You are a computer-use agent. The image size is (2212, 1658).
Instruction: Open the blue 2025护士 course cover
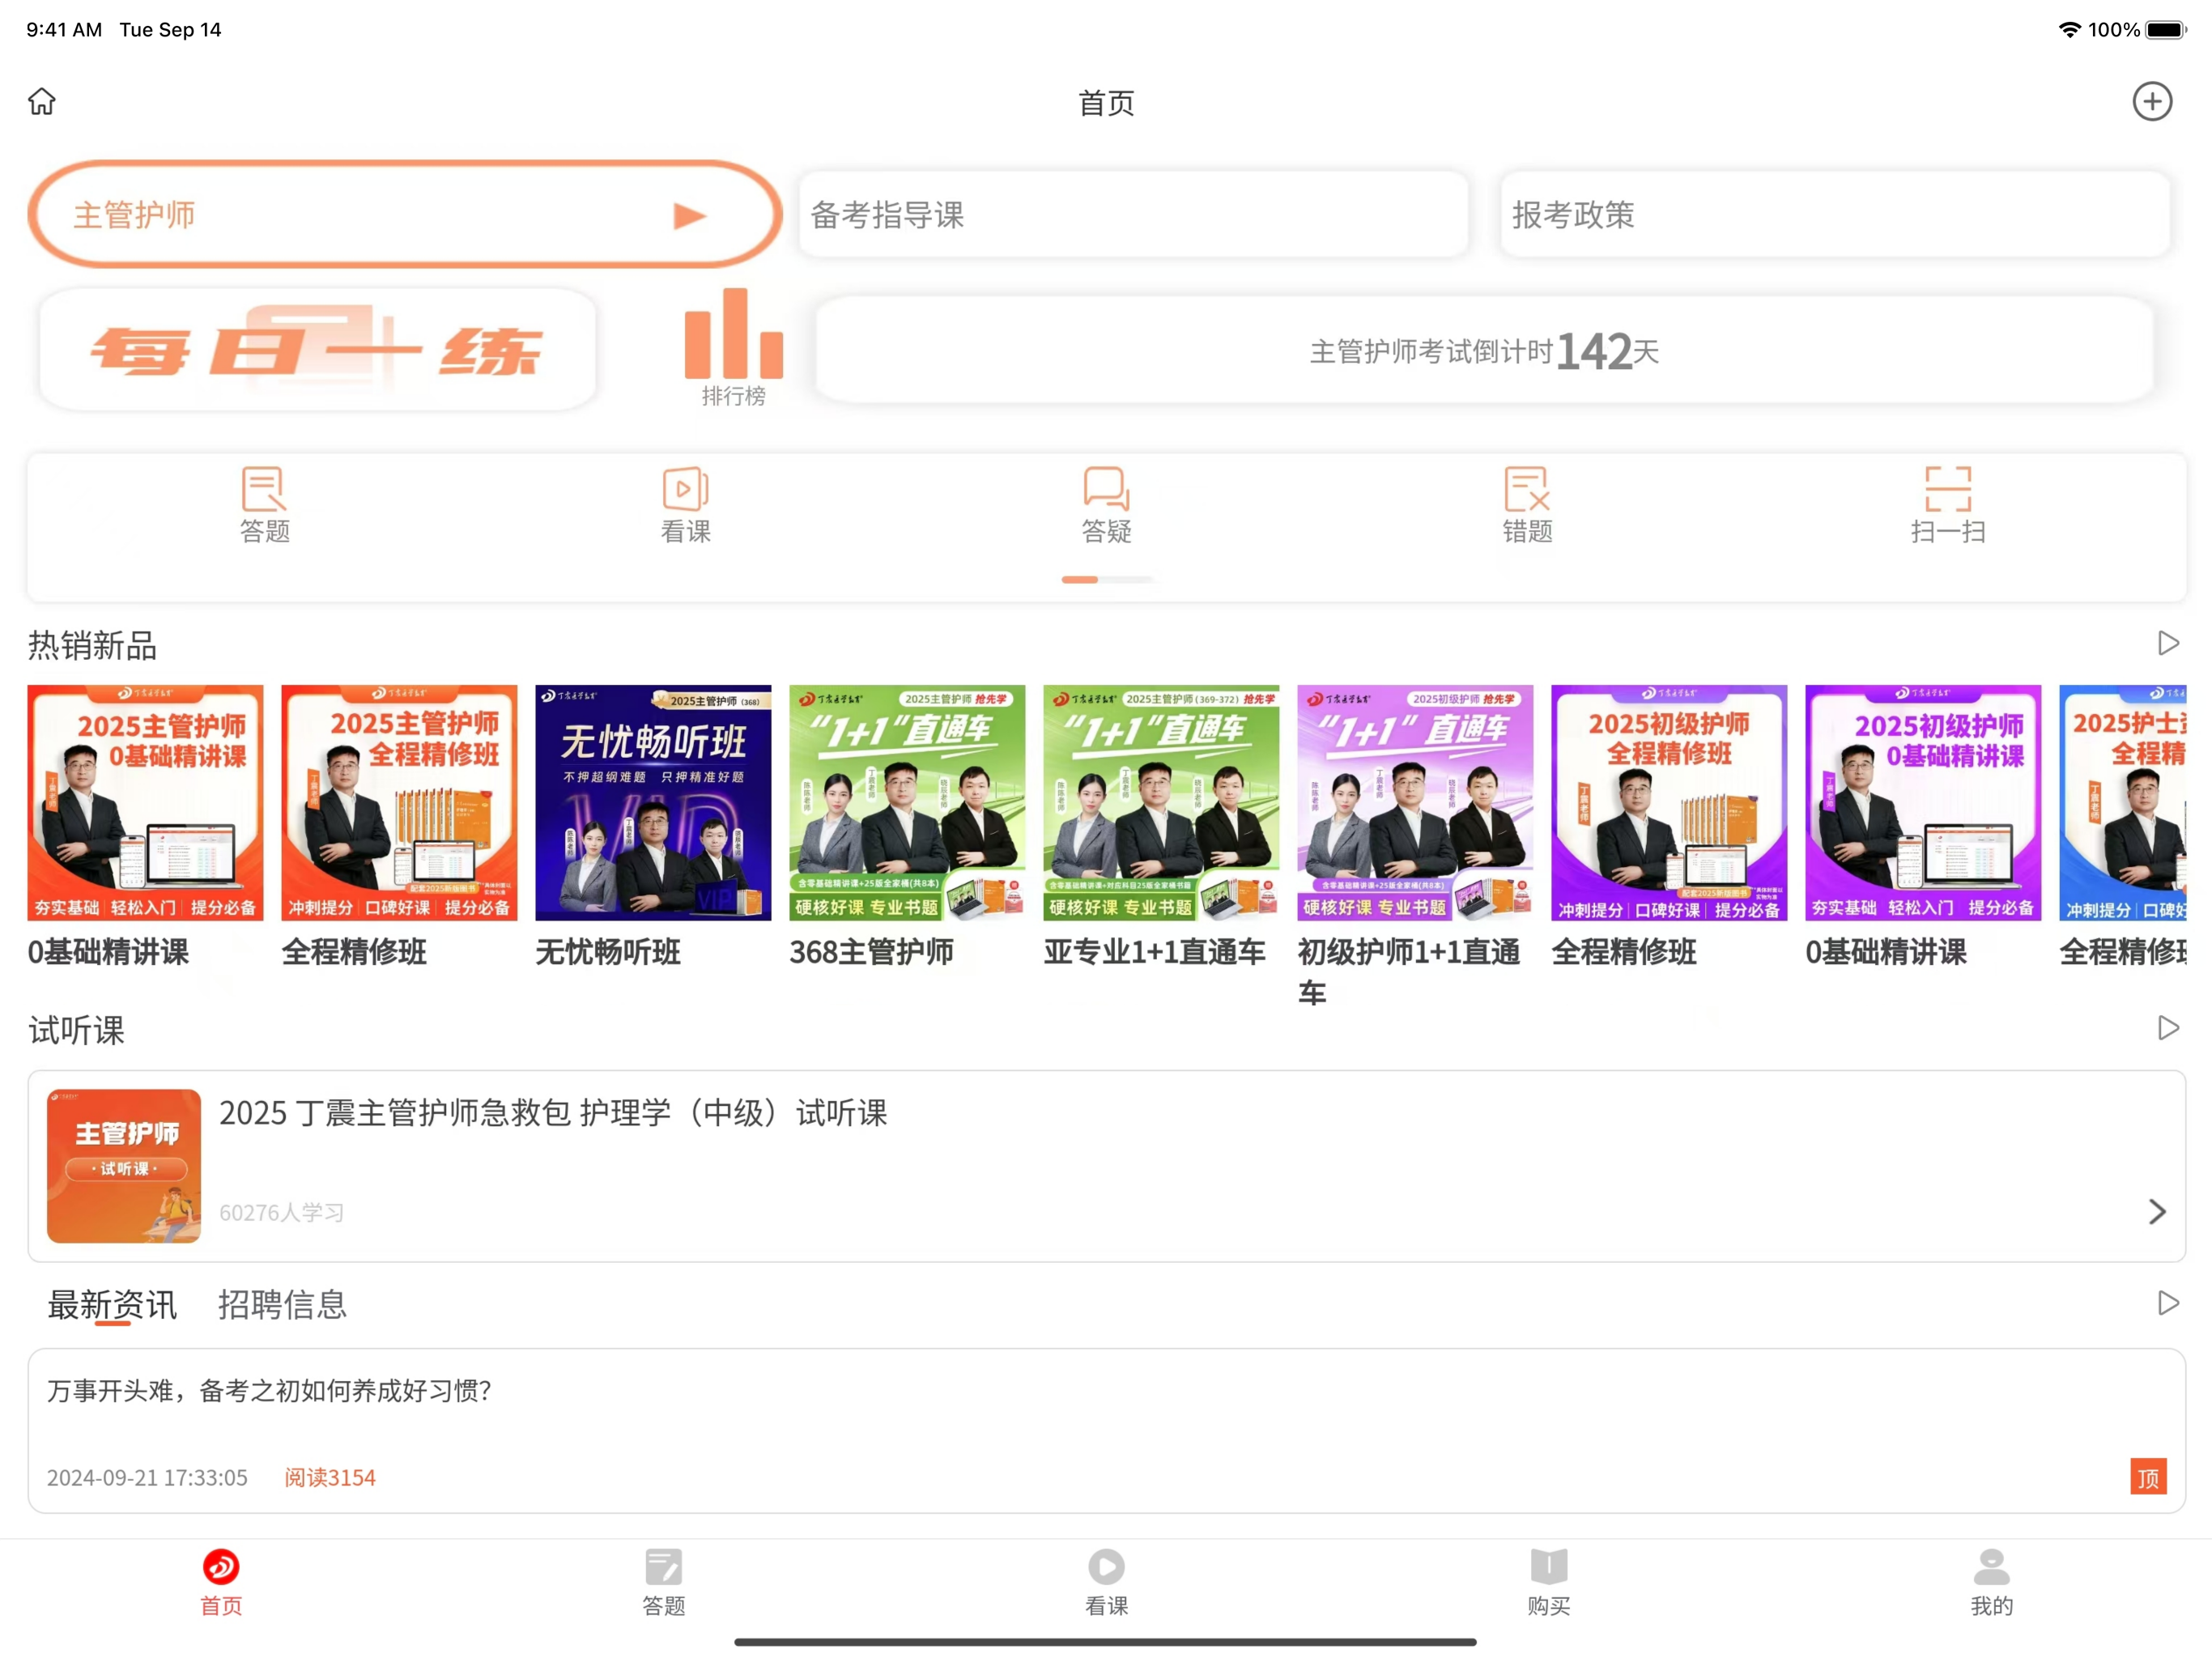pyautogui.click(x=2122, y=802)
